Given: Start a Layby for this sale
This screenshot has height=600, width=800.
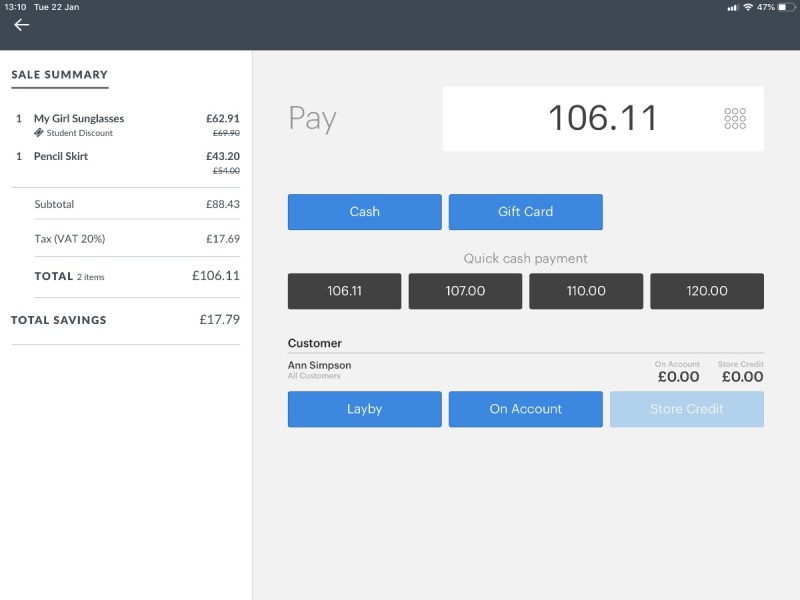Looking at the screenshot, I should [x=364, y=409].
